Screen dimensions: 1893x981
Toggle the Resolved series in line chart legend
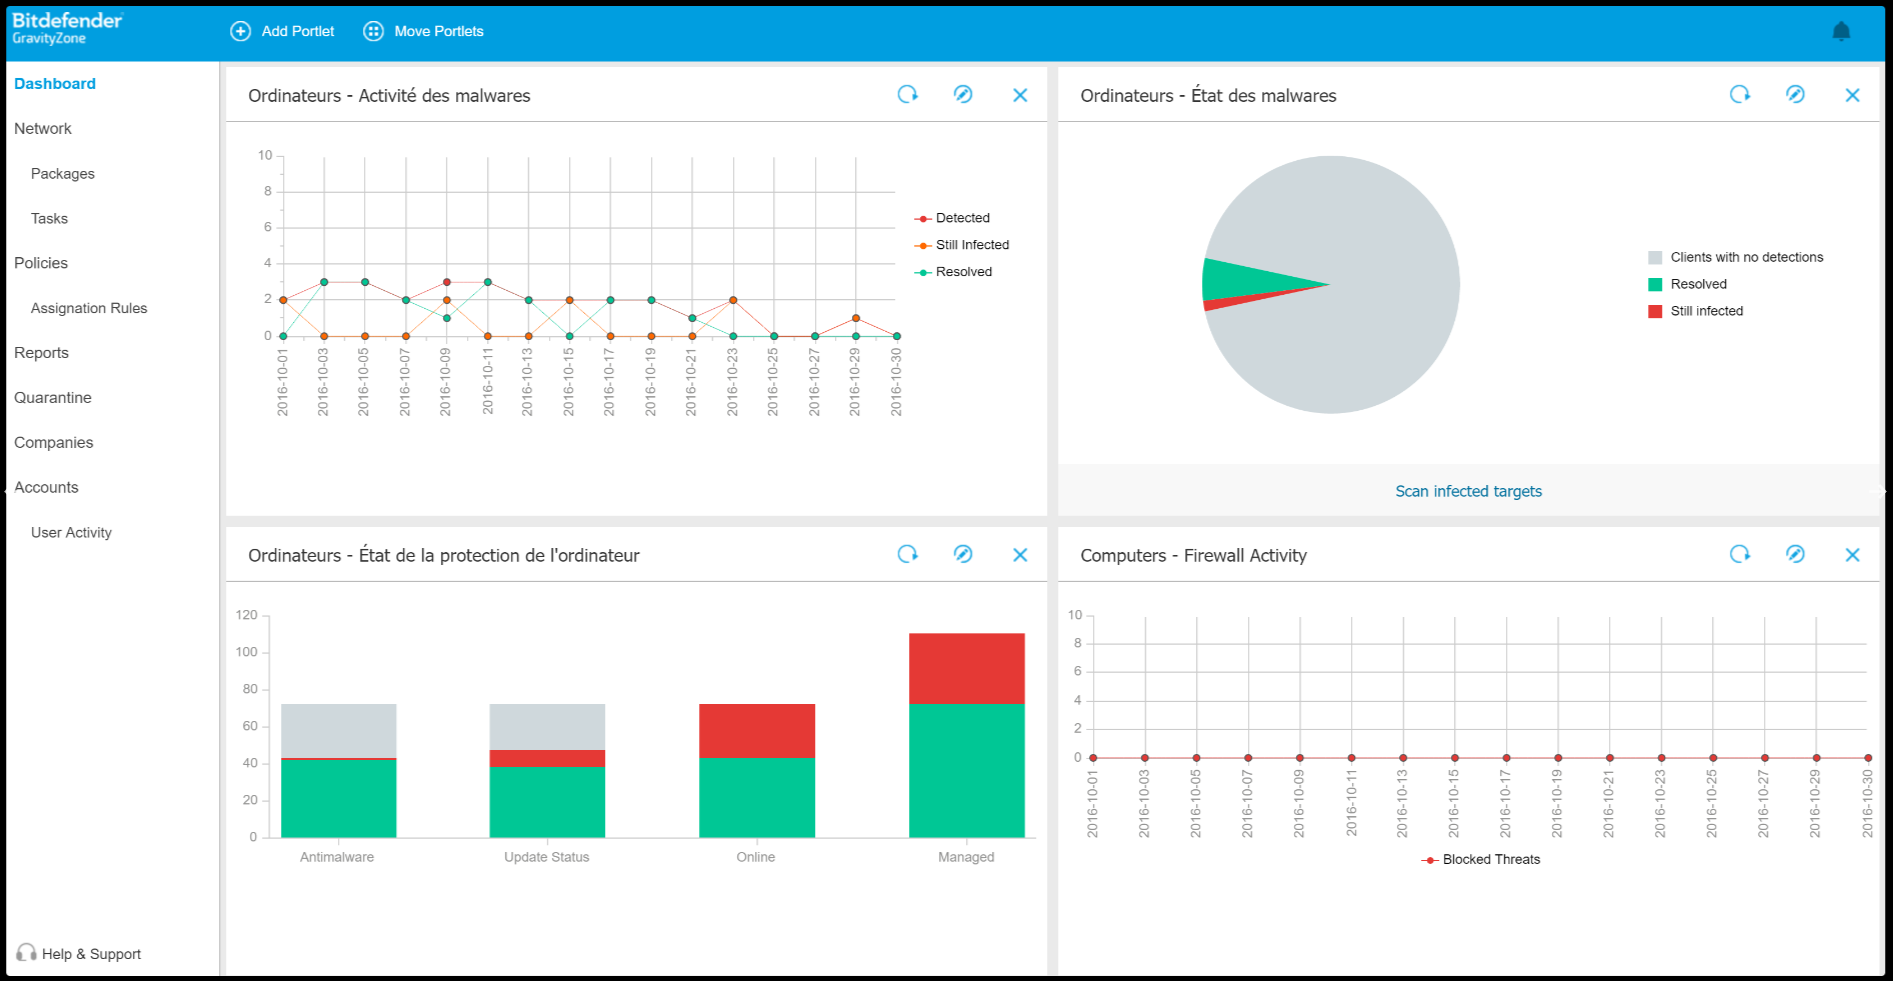[x=954, y=272]
